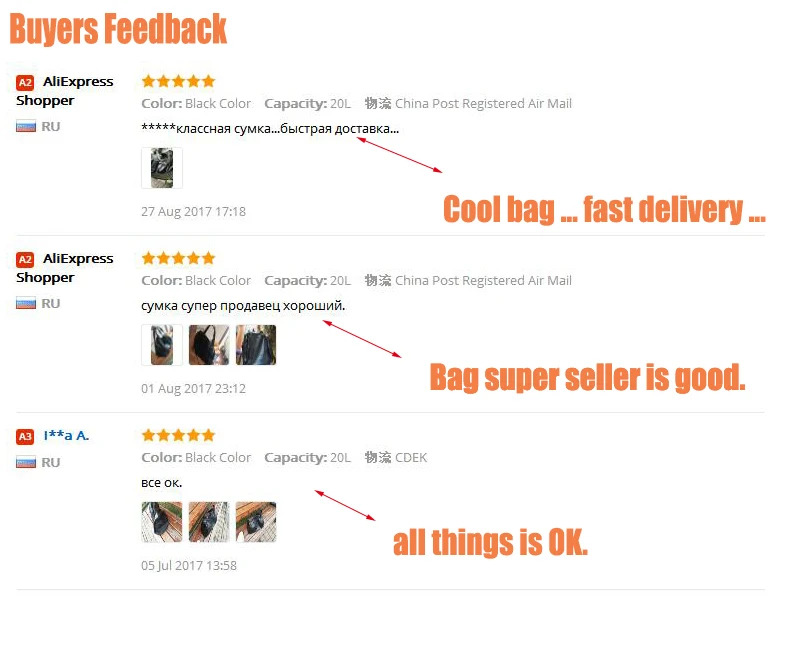
Task: Open third photo in 05 Jul review
Action: tap(256, 522)
